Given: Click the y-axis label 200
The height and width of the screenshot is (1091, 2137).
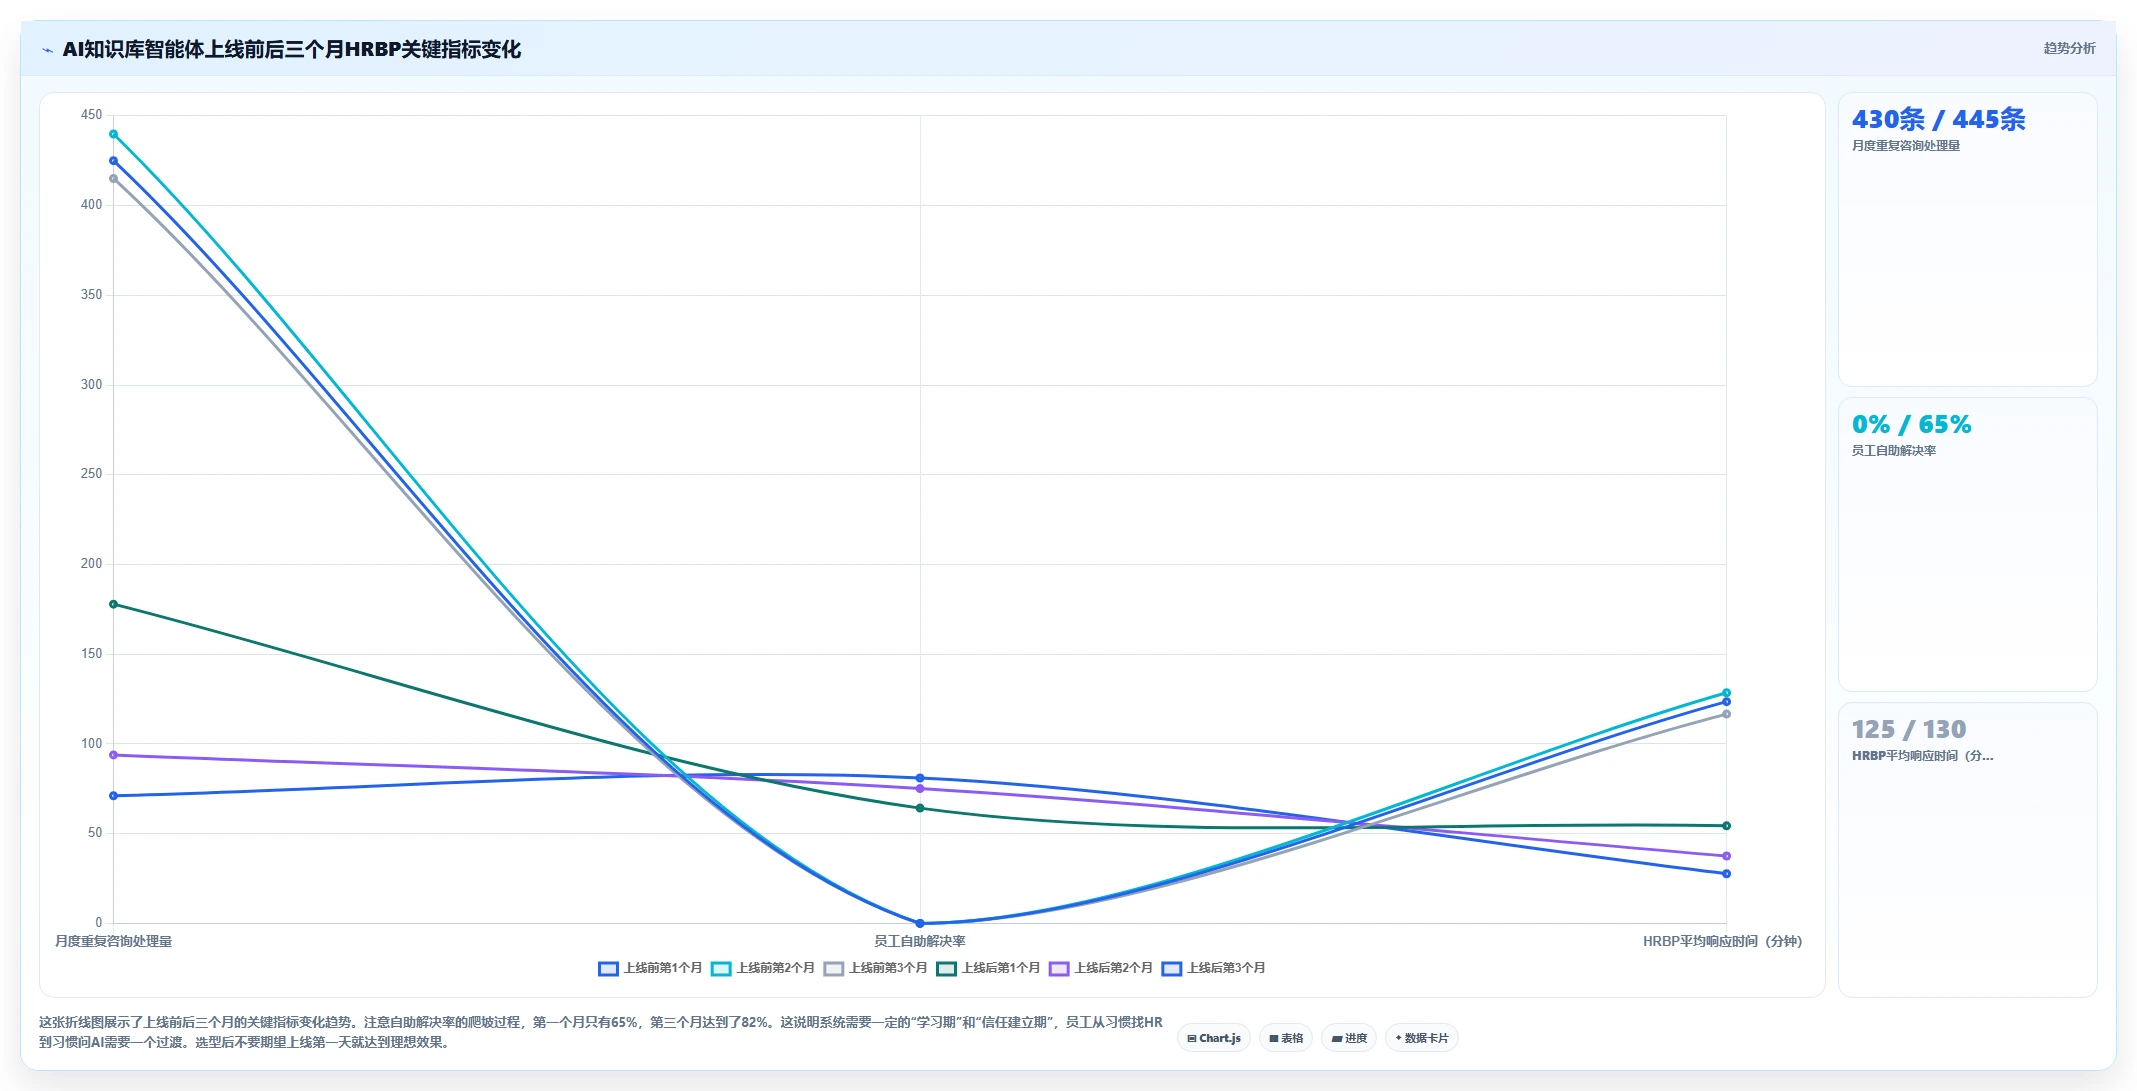Looking at the screenshot, I should (91, 564).
